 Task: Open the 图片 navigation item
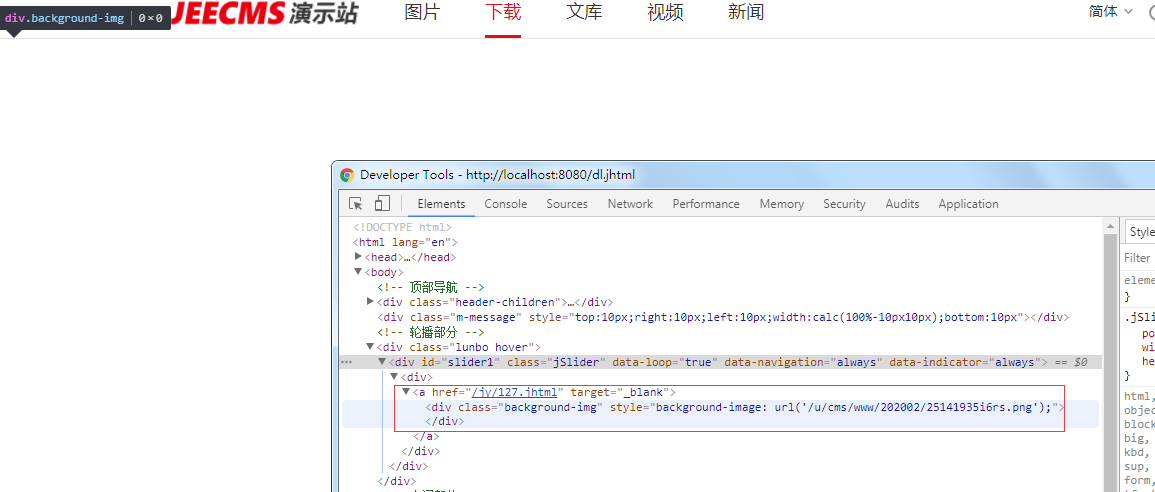click(x=422, y=13)
